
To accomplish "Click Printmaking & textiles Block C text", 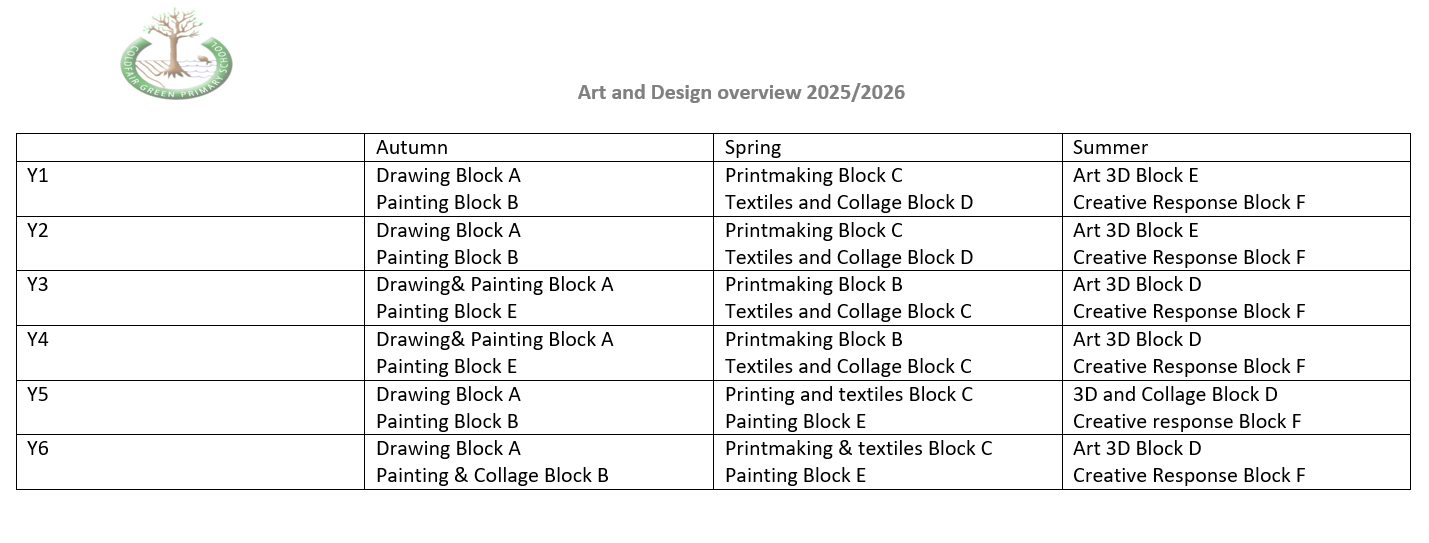I will 858,449.
